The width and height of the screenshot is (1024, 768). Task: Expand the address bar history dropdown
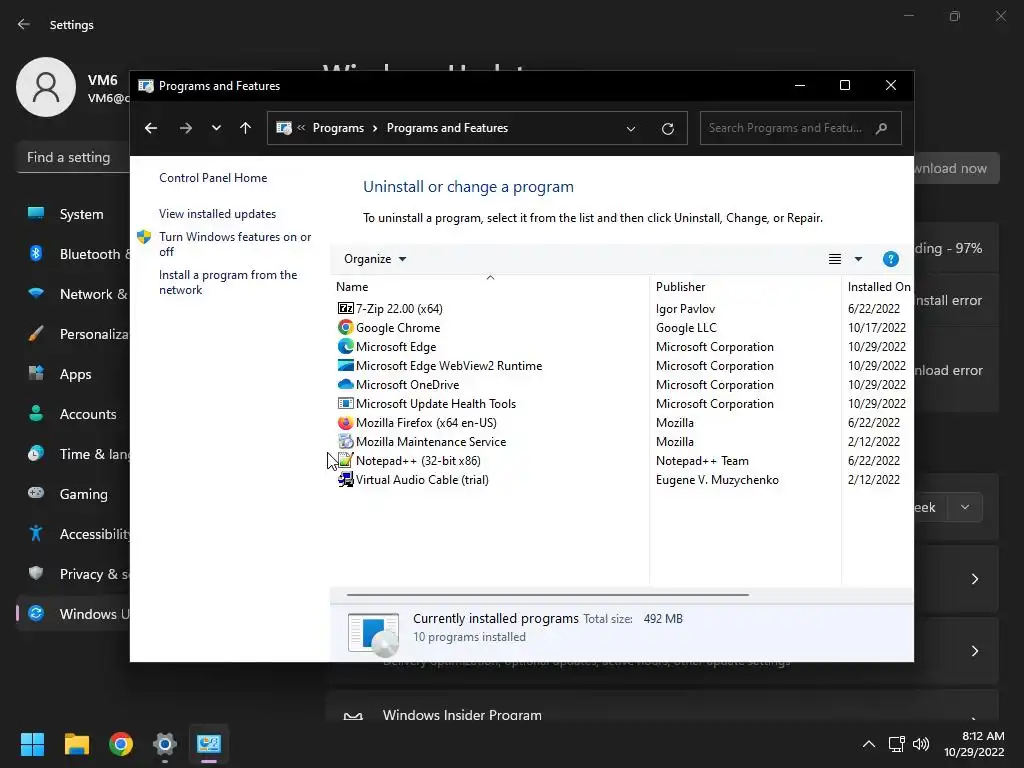(631, 129)
